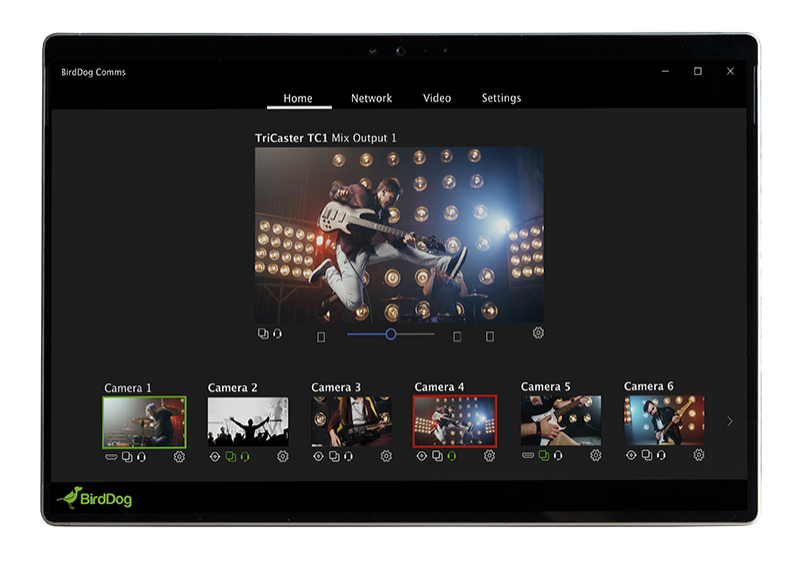The height and width of the screenshot is (562, 800).
Task: Select the Camera 6 thumbnail
Action: (664, 420)
